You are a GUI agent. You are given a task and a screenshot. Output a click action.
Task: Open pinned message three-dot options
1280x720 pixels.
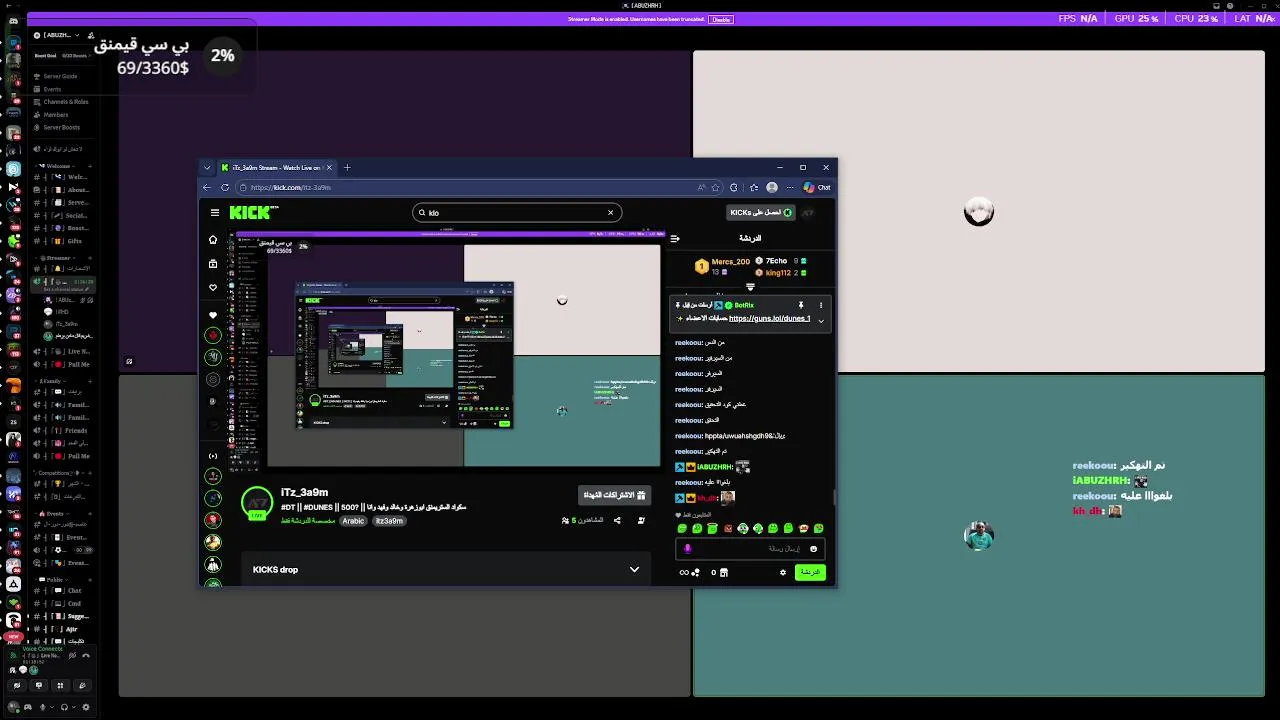(821, 305)
